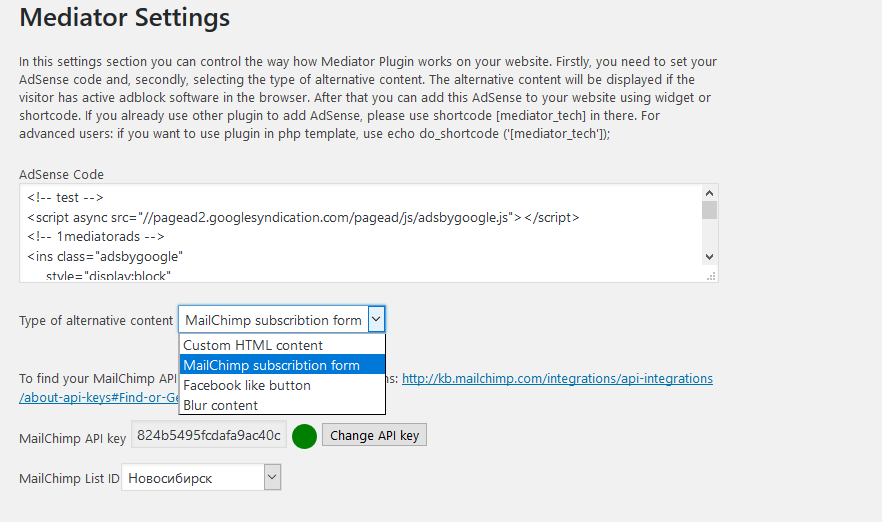Click the Mediator Settings heading
The image size is (882, 522).
click(125, 17)
